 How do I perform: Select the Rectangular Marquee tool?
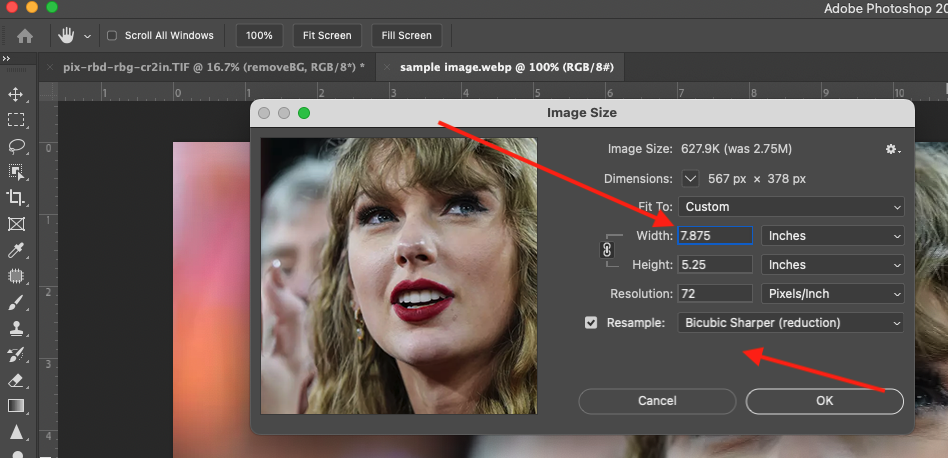[x=16, y=120]
